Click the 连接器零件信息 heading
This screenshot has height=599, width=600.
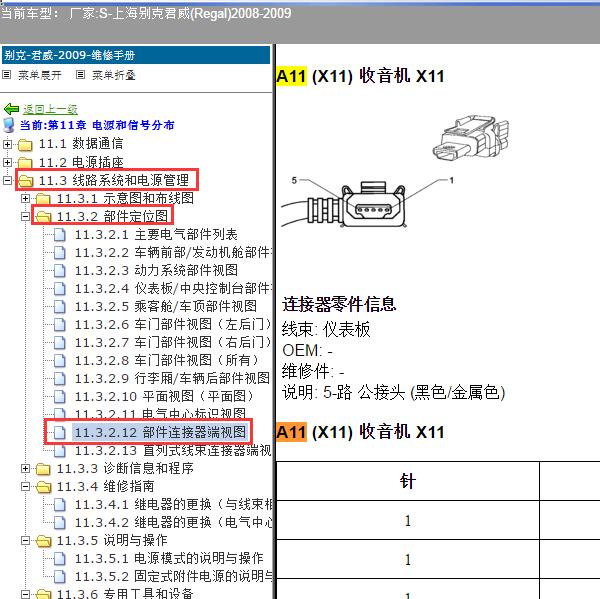[x=339, y=305]
